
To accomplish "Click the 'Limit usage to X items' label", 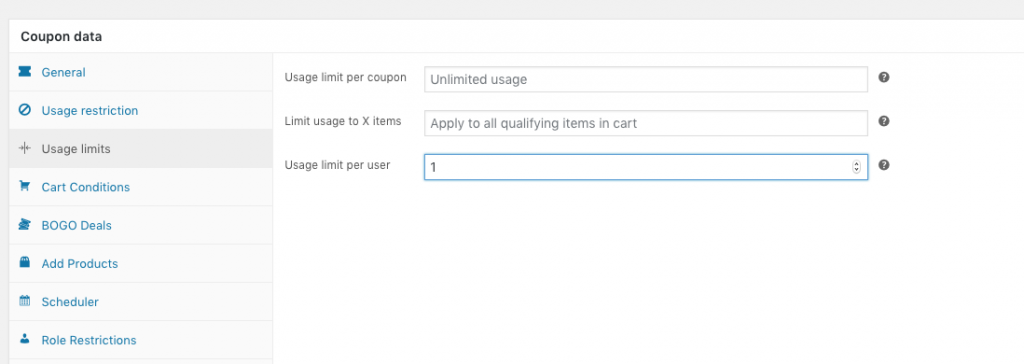I will 343,121.
